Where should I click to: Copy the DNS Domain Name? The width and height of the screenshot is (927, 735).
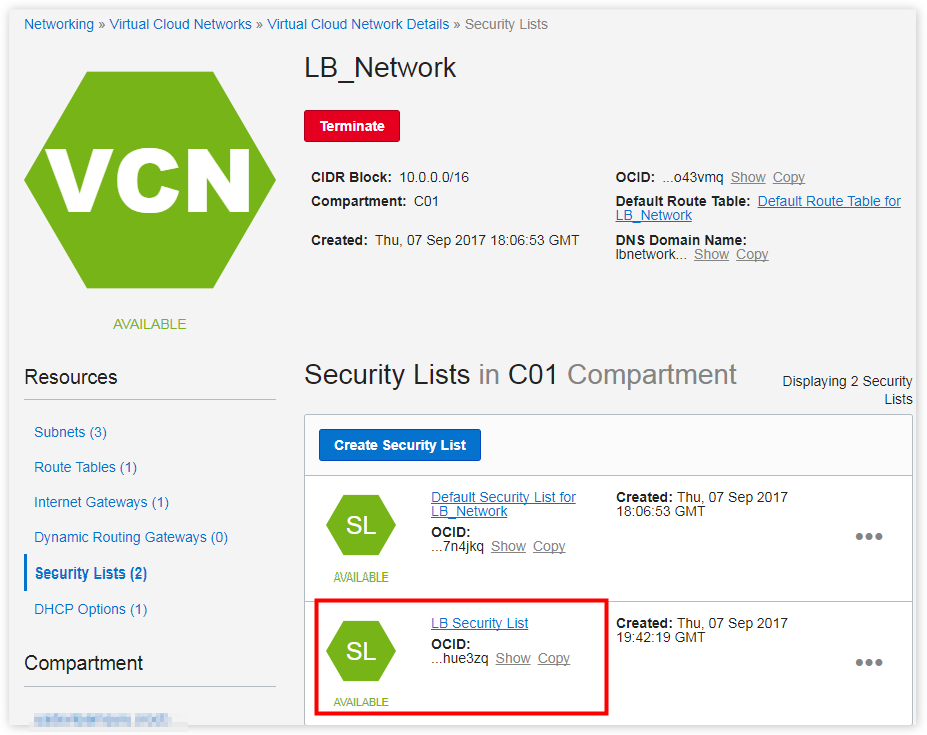pos(752,254)
